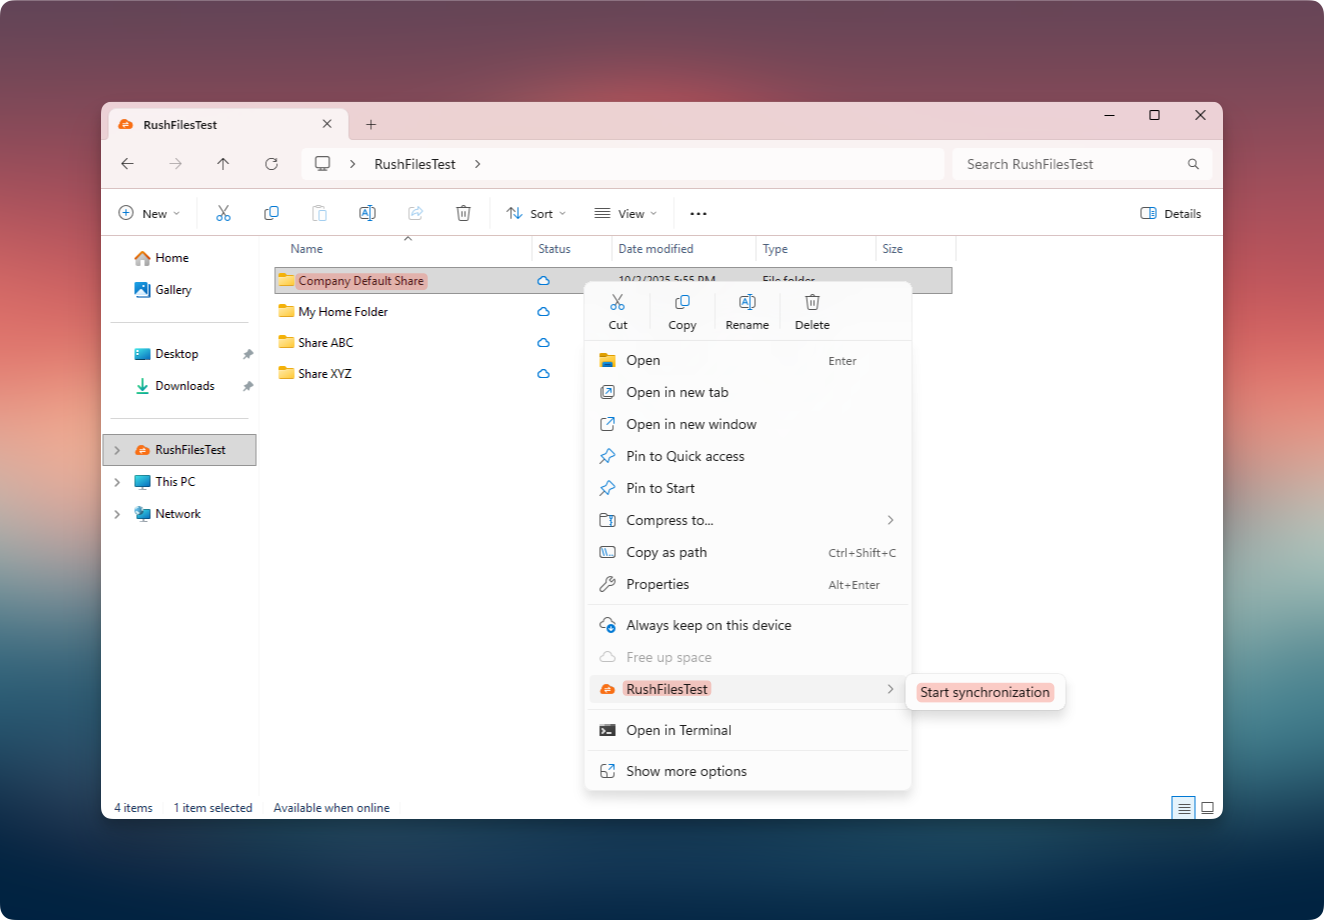1324x920 pixels.
Task: Refresh the RushFilesTest folder view
Action: tap(271, 163)
